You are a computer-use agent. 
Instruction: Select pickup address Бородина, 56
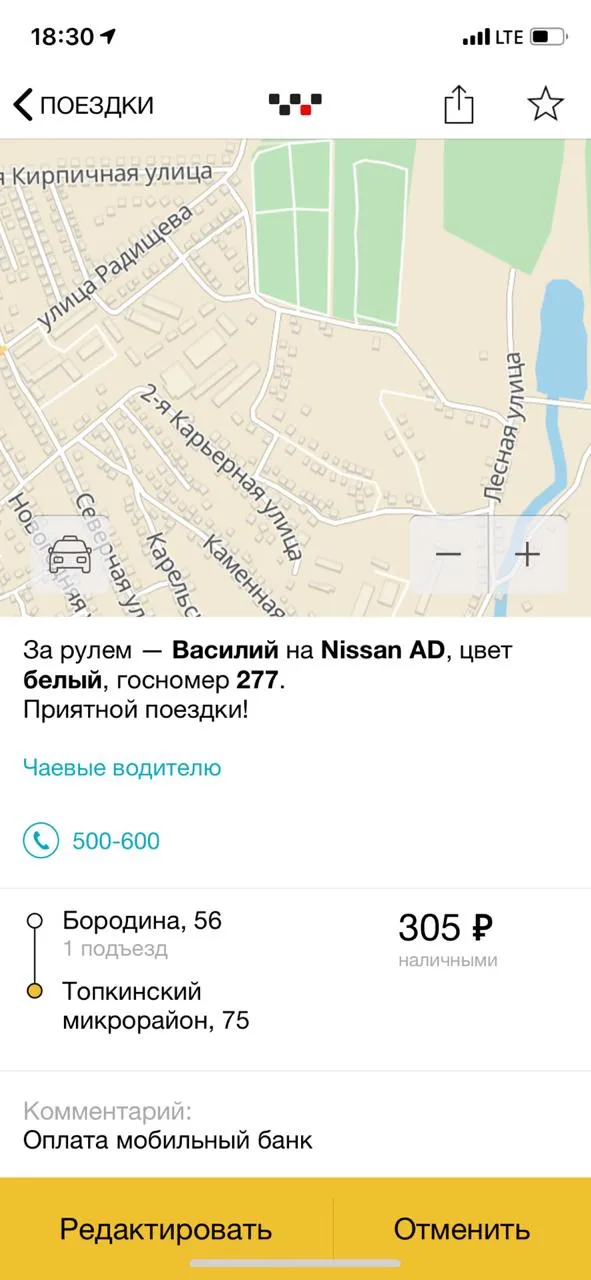[142, 920]
